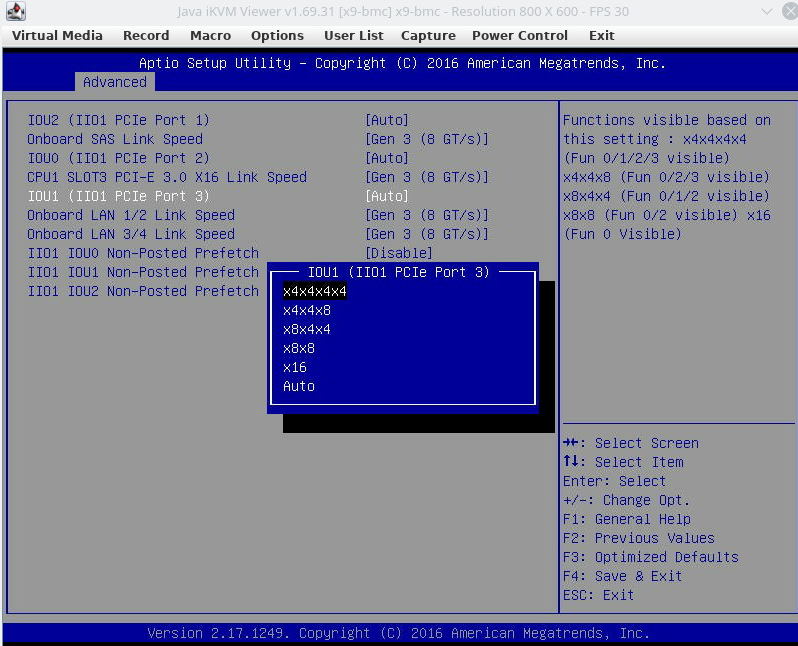Click 'Enter: Select' hint
This screenshot has height=646, width=798.
[614, 481]
